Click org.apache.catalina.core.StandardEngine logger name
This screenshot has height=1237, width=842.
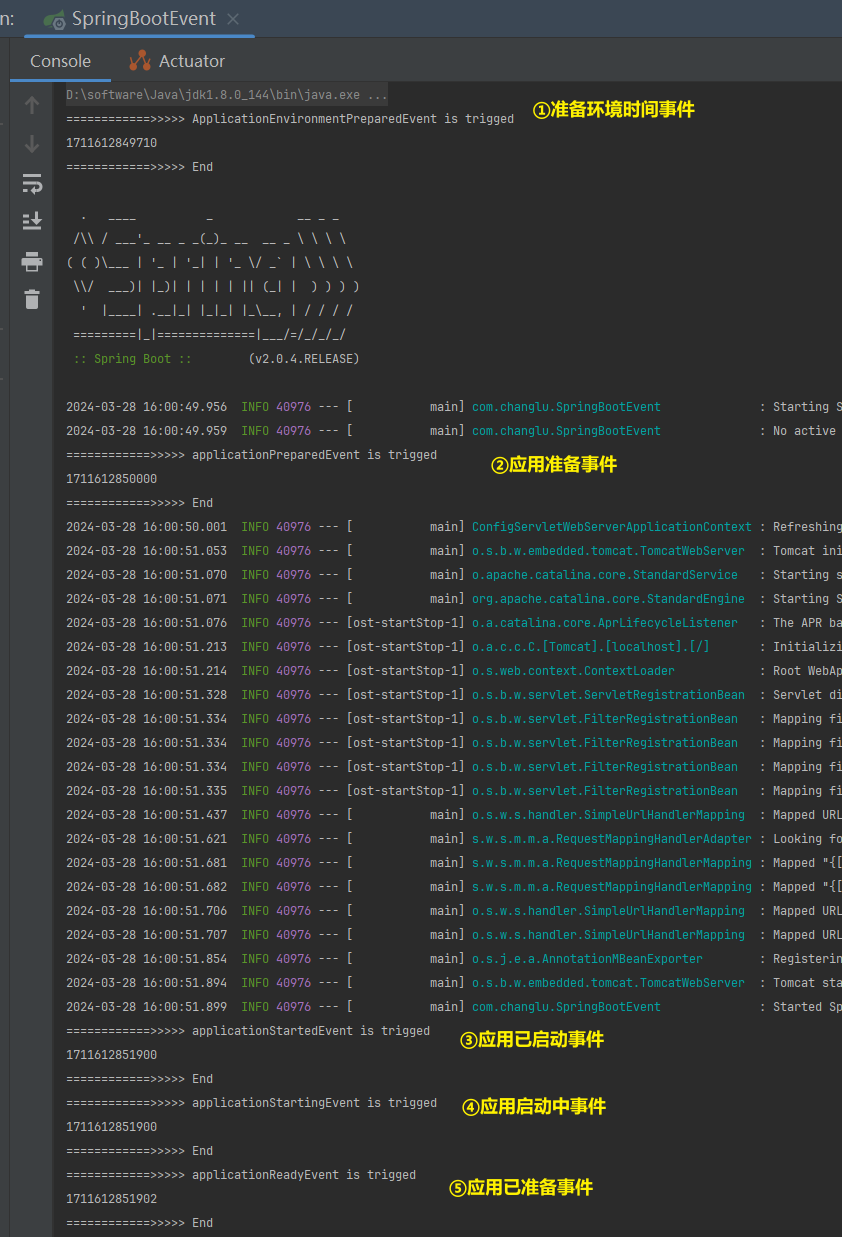pos(608,599)
